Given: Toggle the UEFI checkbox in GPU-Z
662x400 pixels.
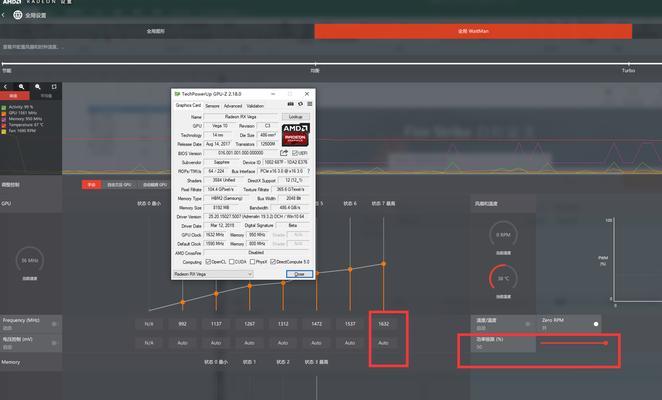Looking at the screenshot, I should point(295,153).
